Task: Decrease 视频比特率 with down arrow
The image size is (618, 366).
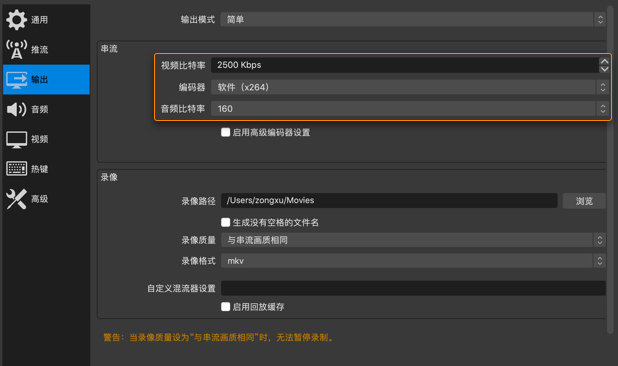Action: coord(604,69)
